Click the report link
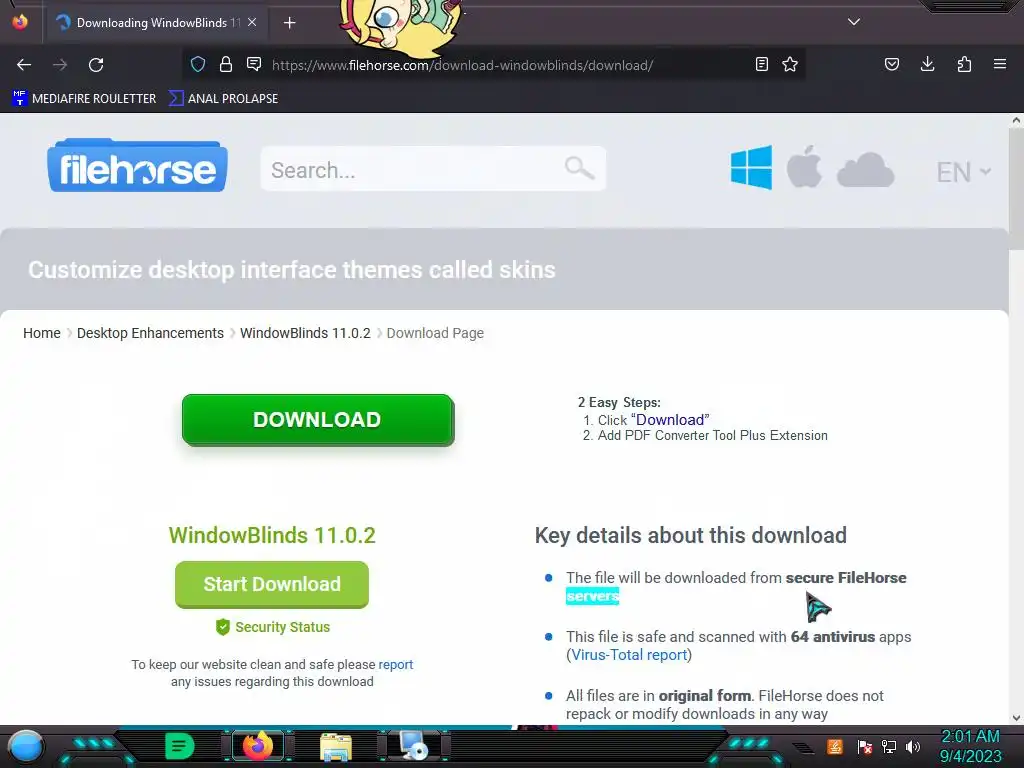 coord(396,664)
